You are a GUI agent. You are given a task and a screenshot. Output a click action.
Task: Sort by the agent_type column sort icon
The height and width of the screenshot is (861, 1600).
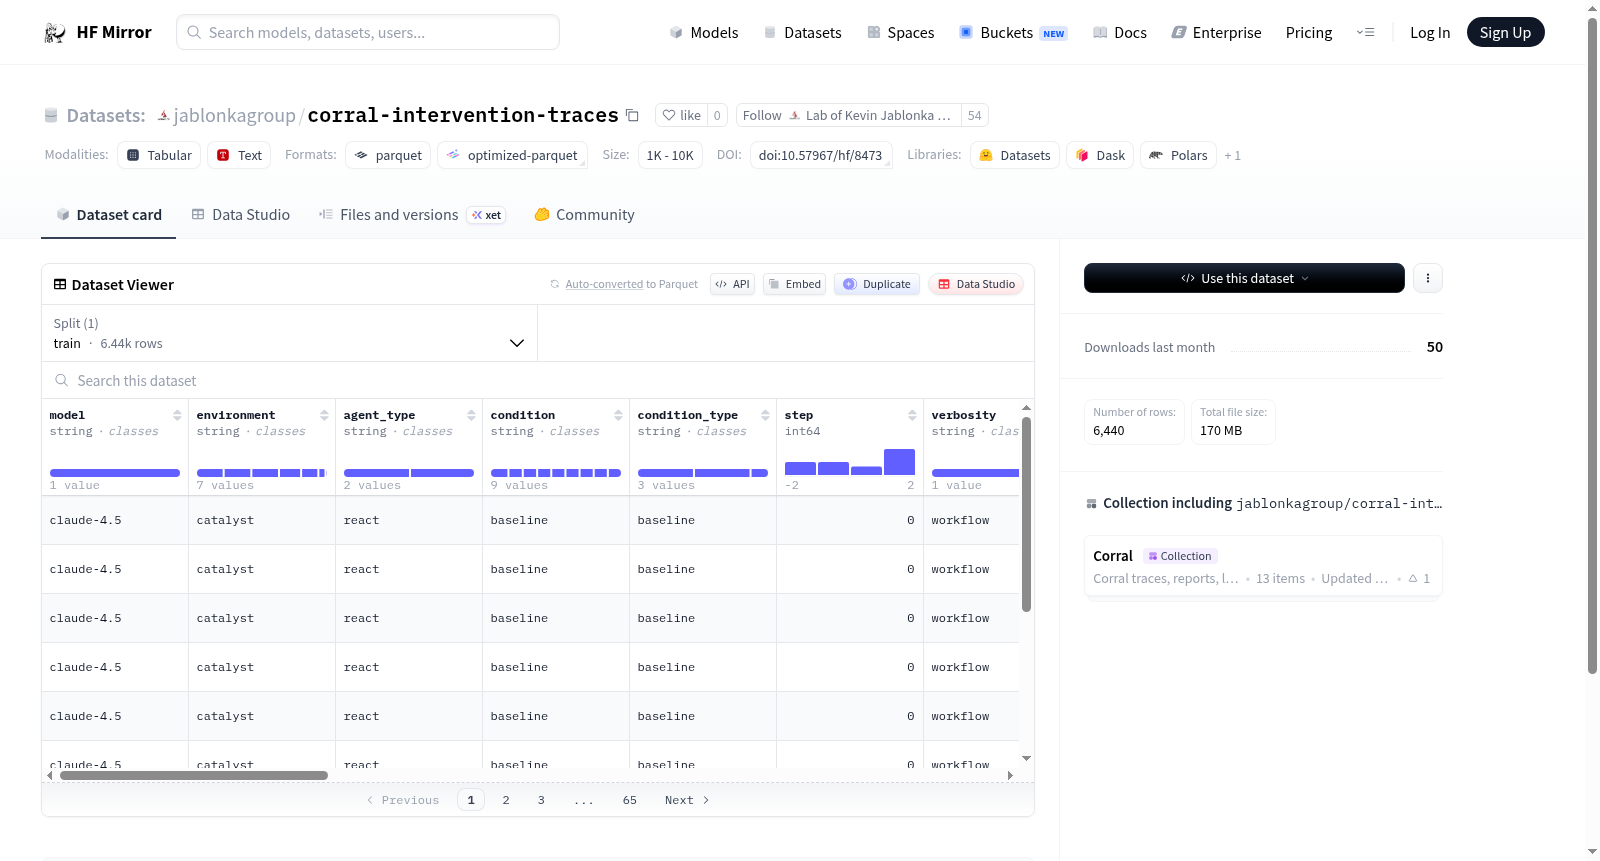(471, 415)
